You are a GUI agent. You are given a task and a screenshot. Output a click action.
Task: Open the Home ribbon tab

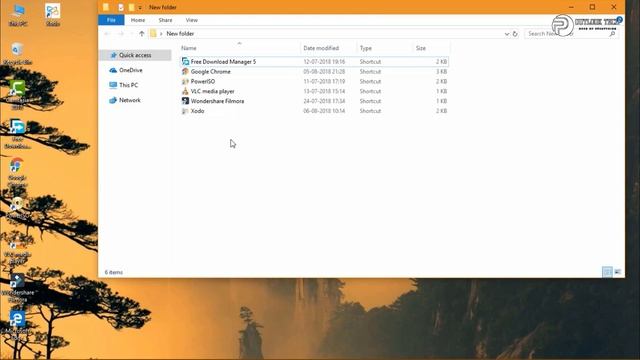click(x=138, y=20)
